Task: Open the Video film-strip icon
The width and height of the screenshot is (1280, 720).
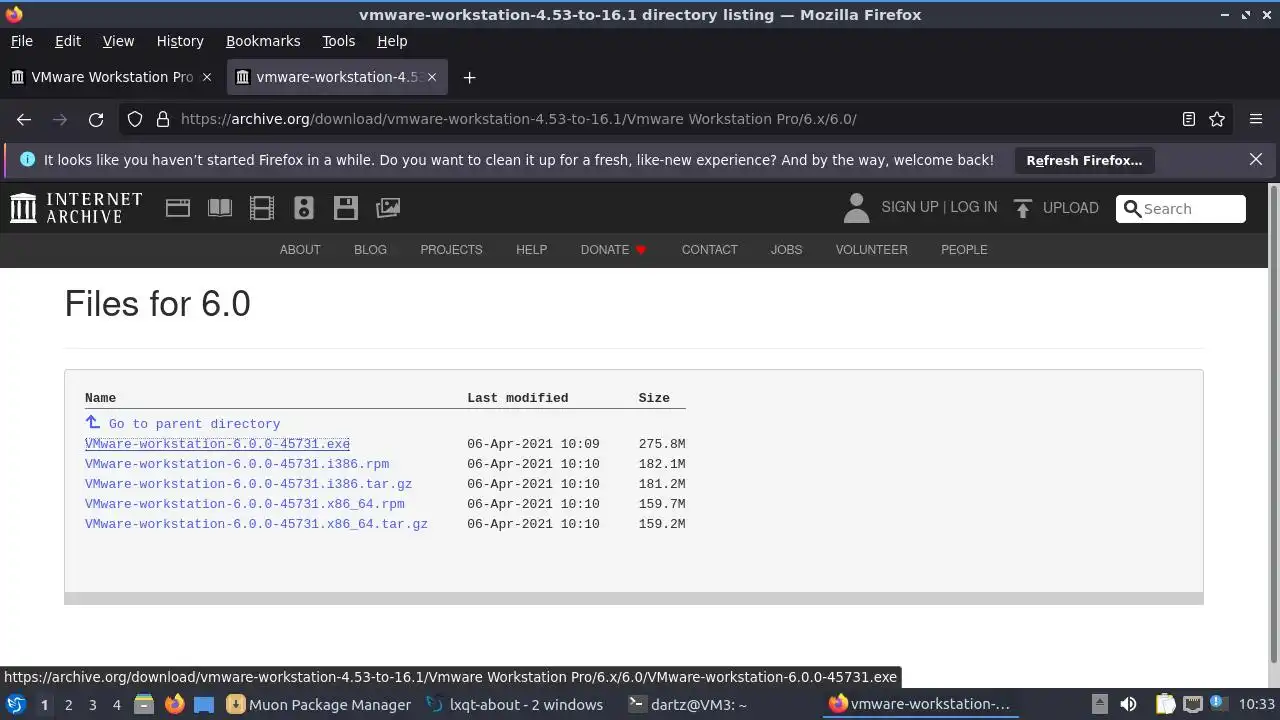Action: click(x=262, y=208)
